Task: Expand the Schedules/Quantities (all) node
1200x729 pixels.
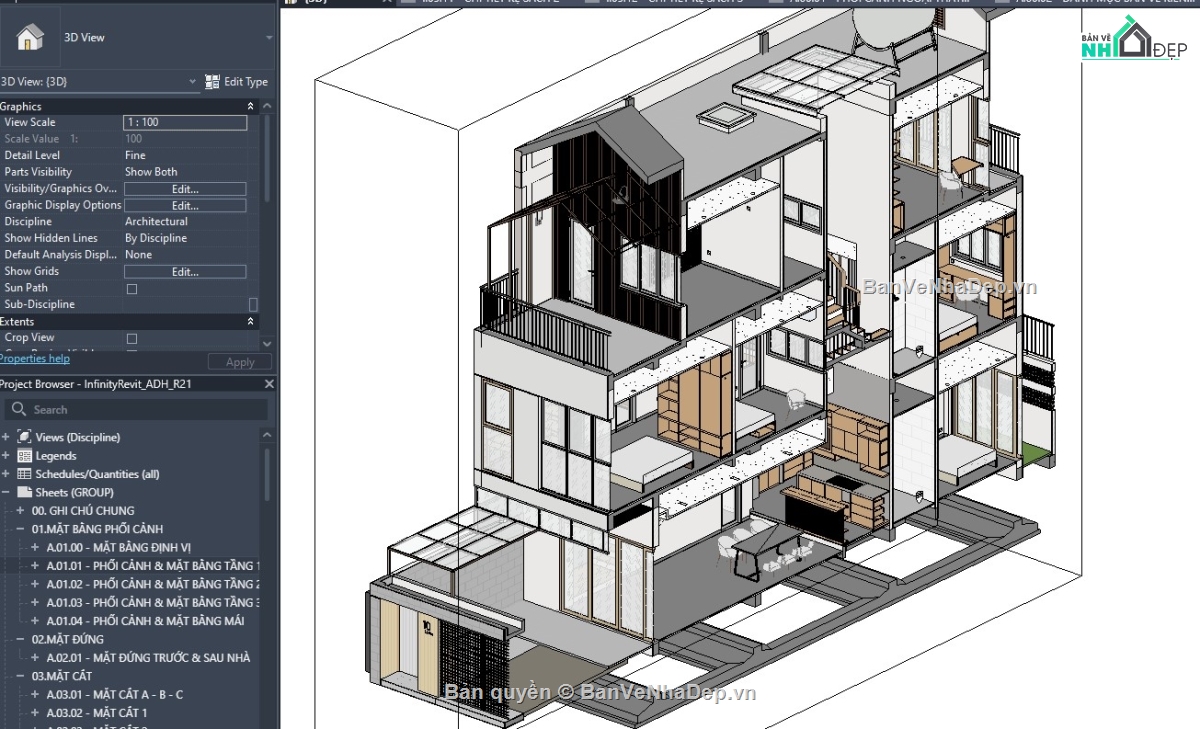Action: [6, 474]
